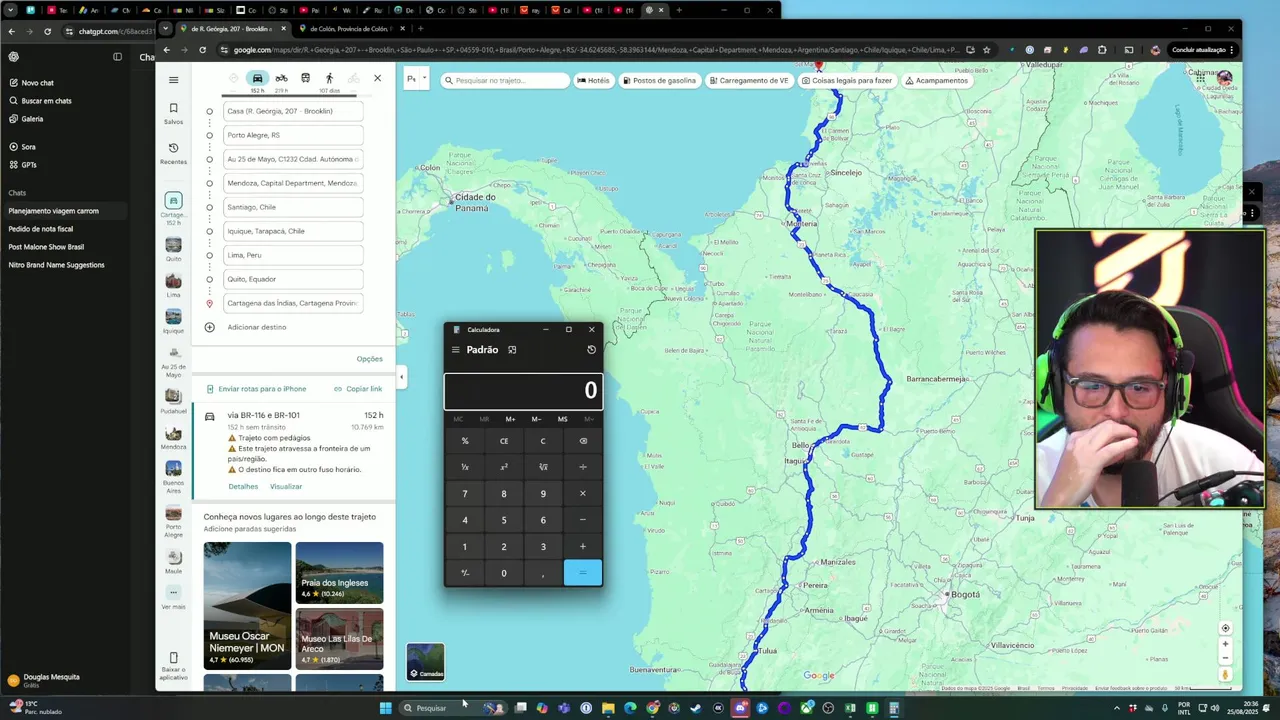Click the Acampamentos filter chip
The height and width of the screenshot is (720, 1280).
tap(937, 80)
